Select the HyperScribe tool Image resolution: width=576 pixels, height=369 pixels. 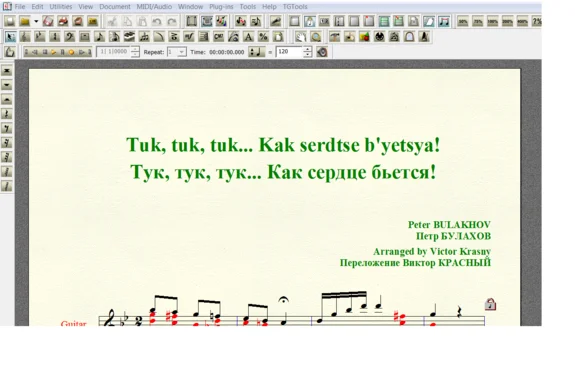click(x=129, y=37)
